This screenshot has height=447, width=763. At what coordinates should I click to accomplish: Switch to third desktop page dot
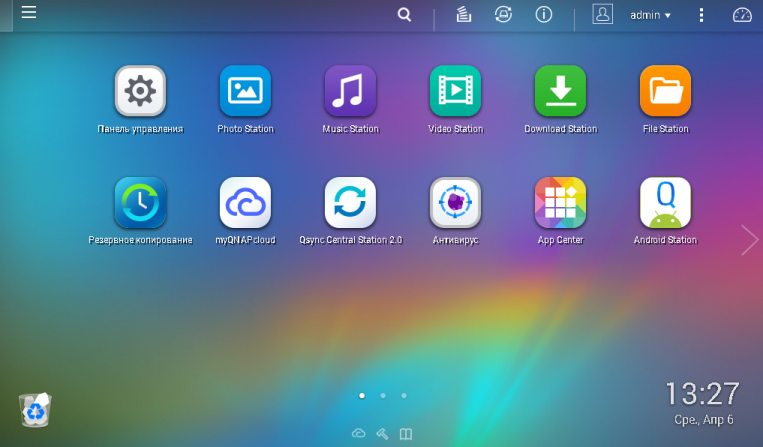(x=404, y=395)
